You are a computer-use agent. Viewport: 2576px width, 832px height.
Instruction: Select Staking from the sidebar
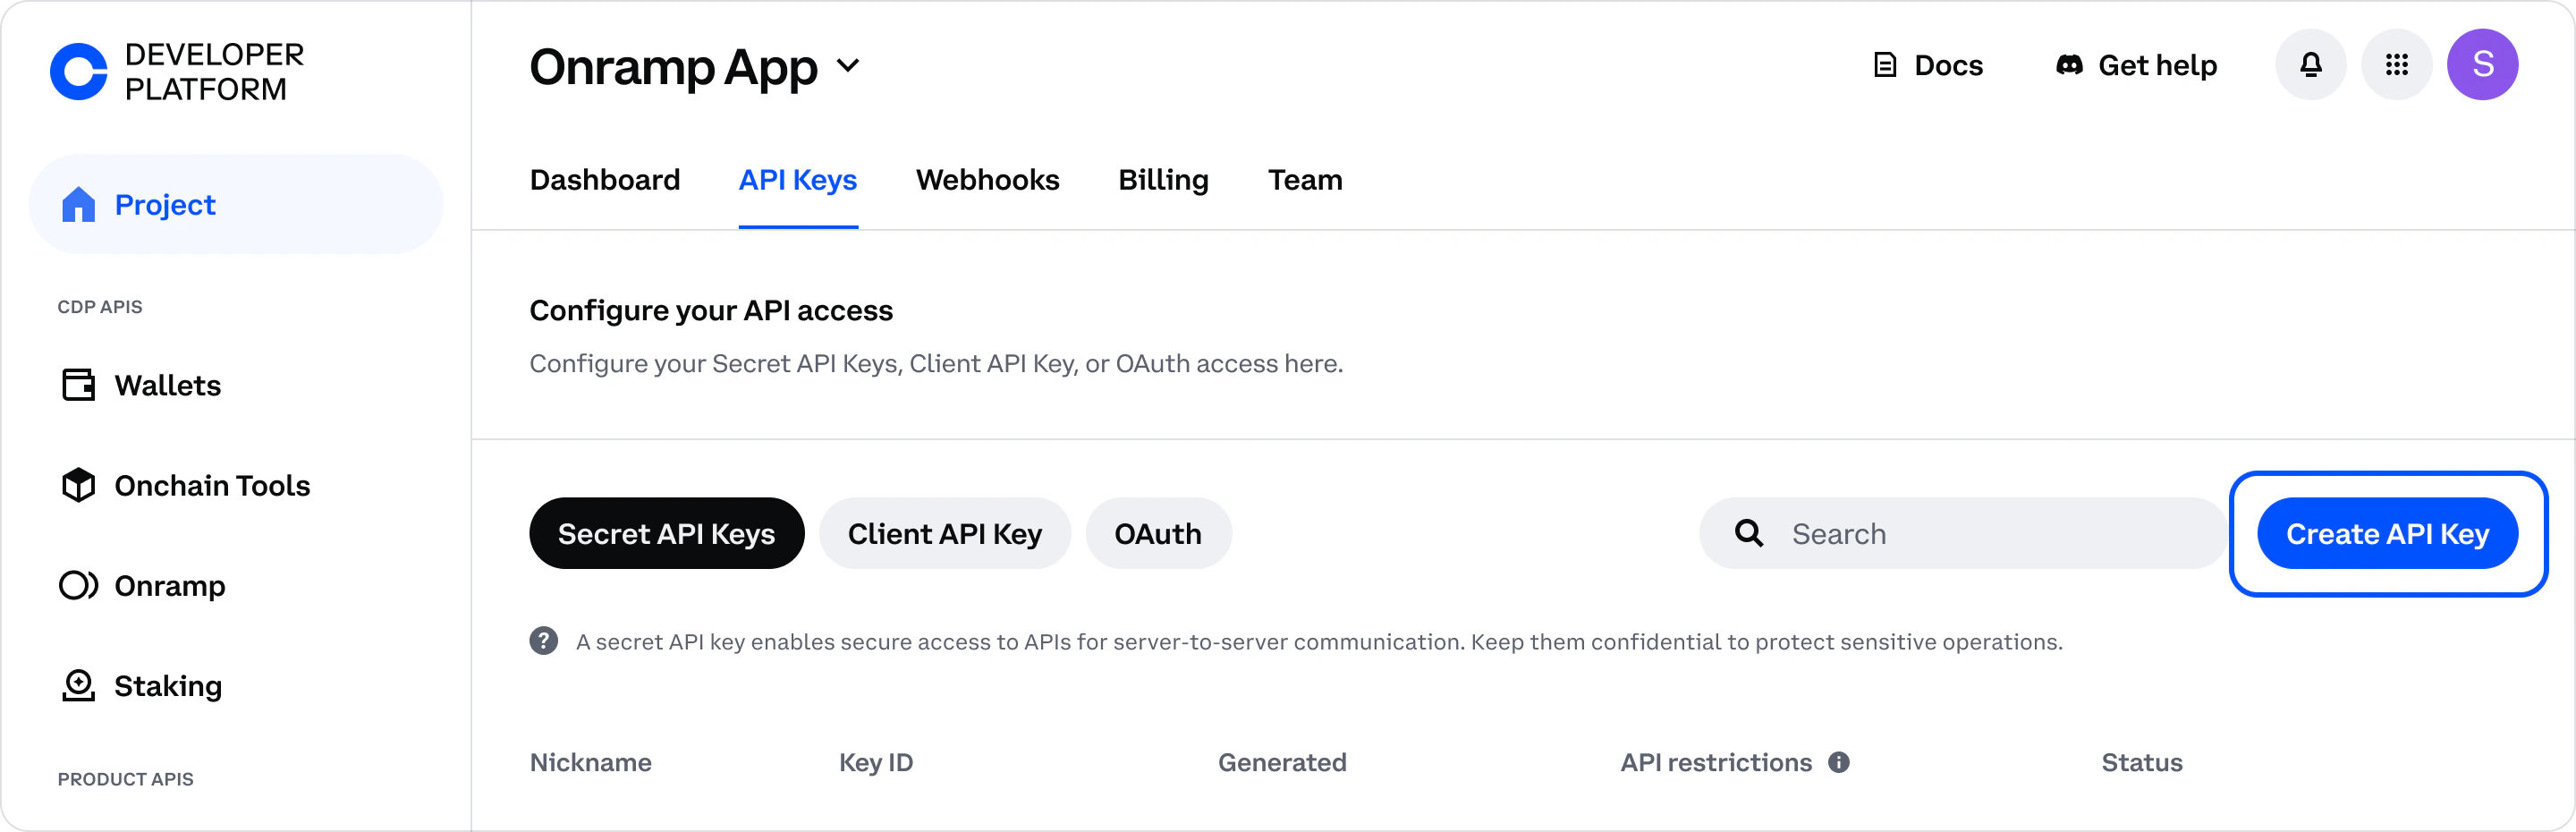coord(168,686)
